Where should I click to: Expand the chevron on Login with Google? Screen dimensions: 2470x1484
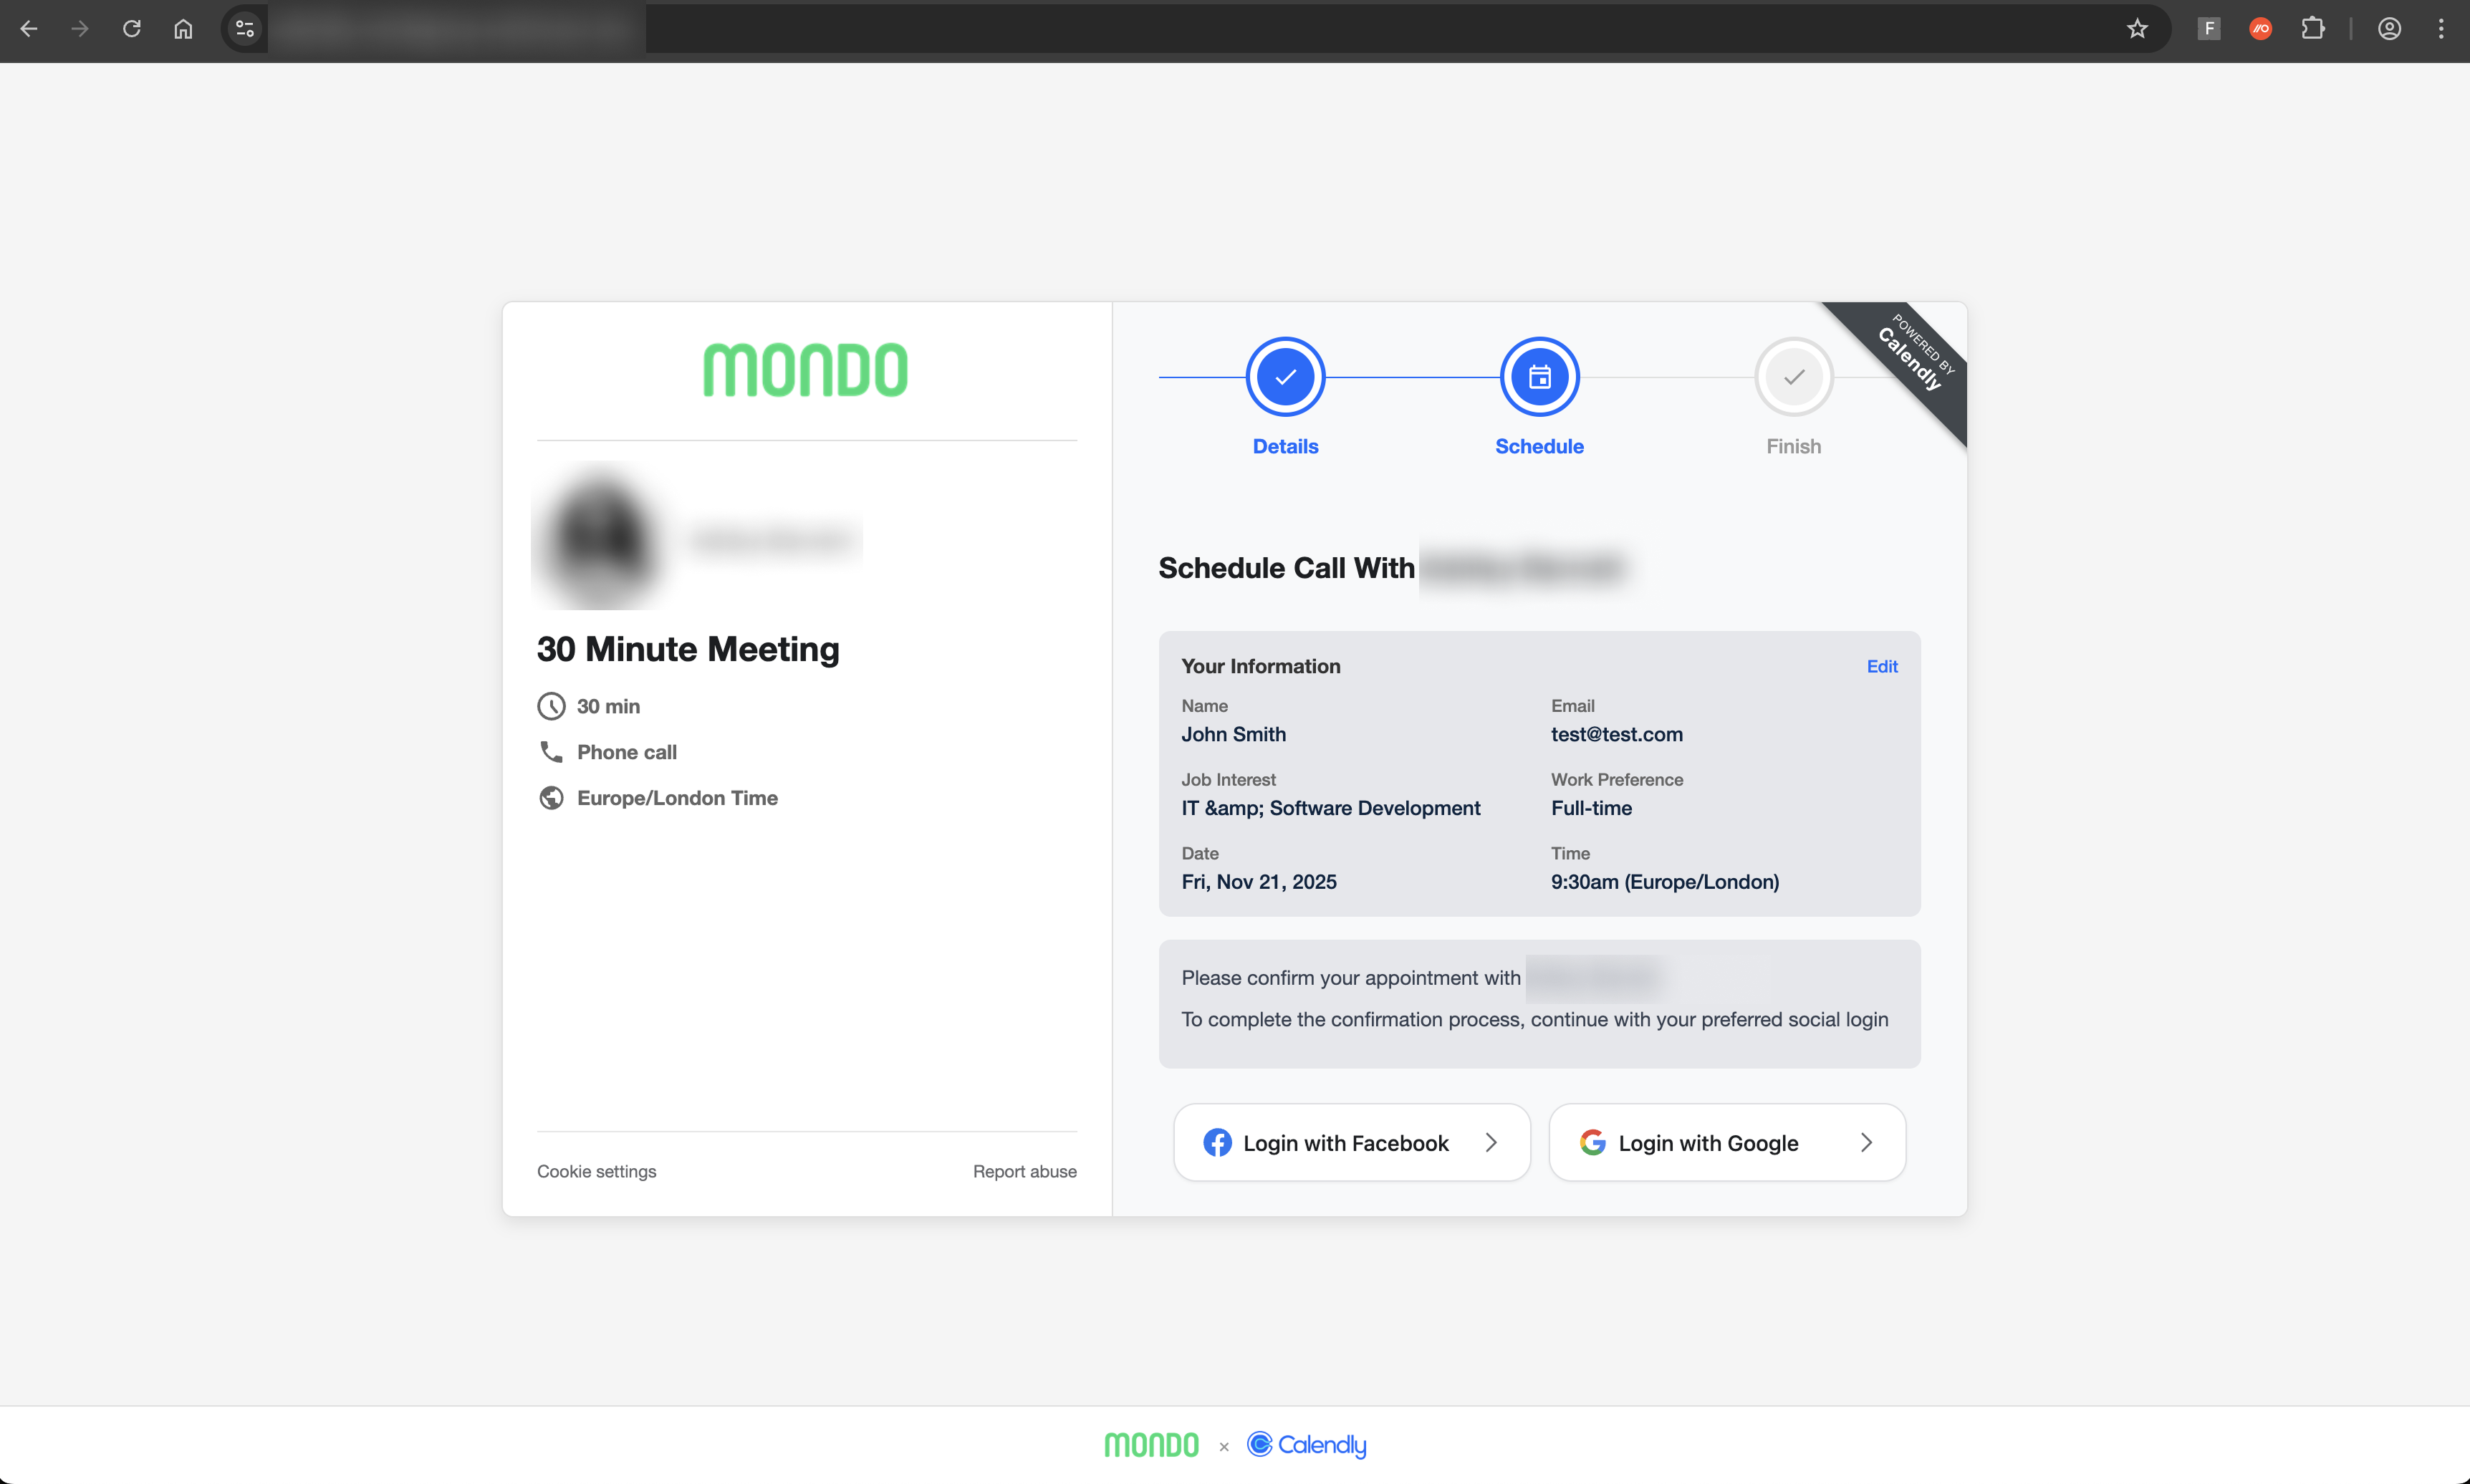[x=1868, y=1142]
